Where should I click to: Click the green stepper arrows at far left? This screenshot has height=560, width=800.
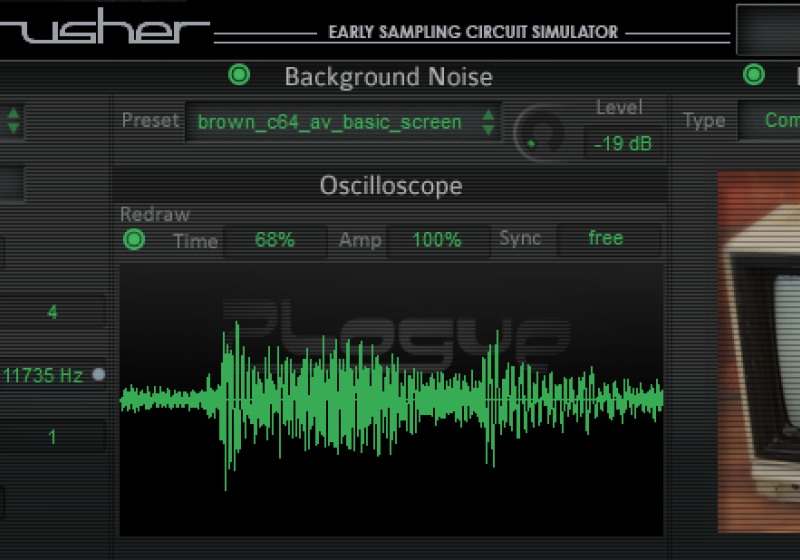pos(13,121)
